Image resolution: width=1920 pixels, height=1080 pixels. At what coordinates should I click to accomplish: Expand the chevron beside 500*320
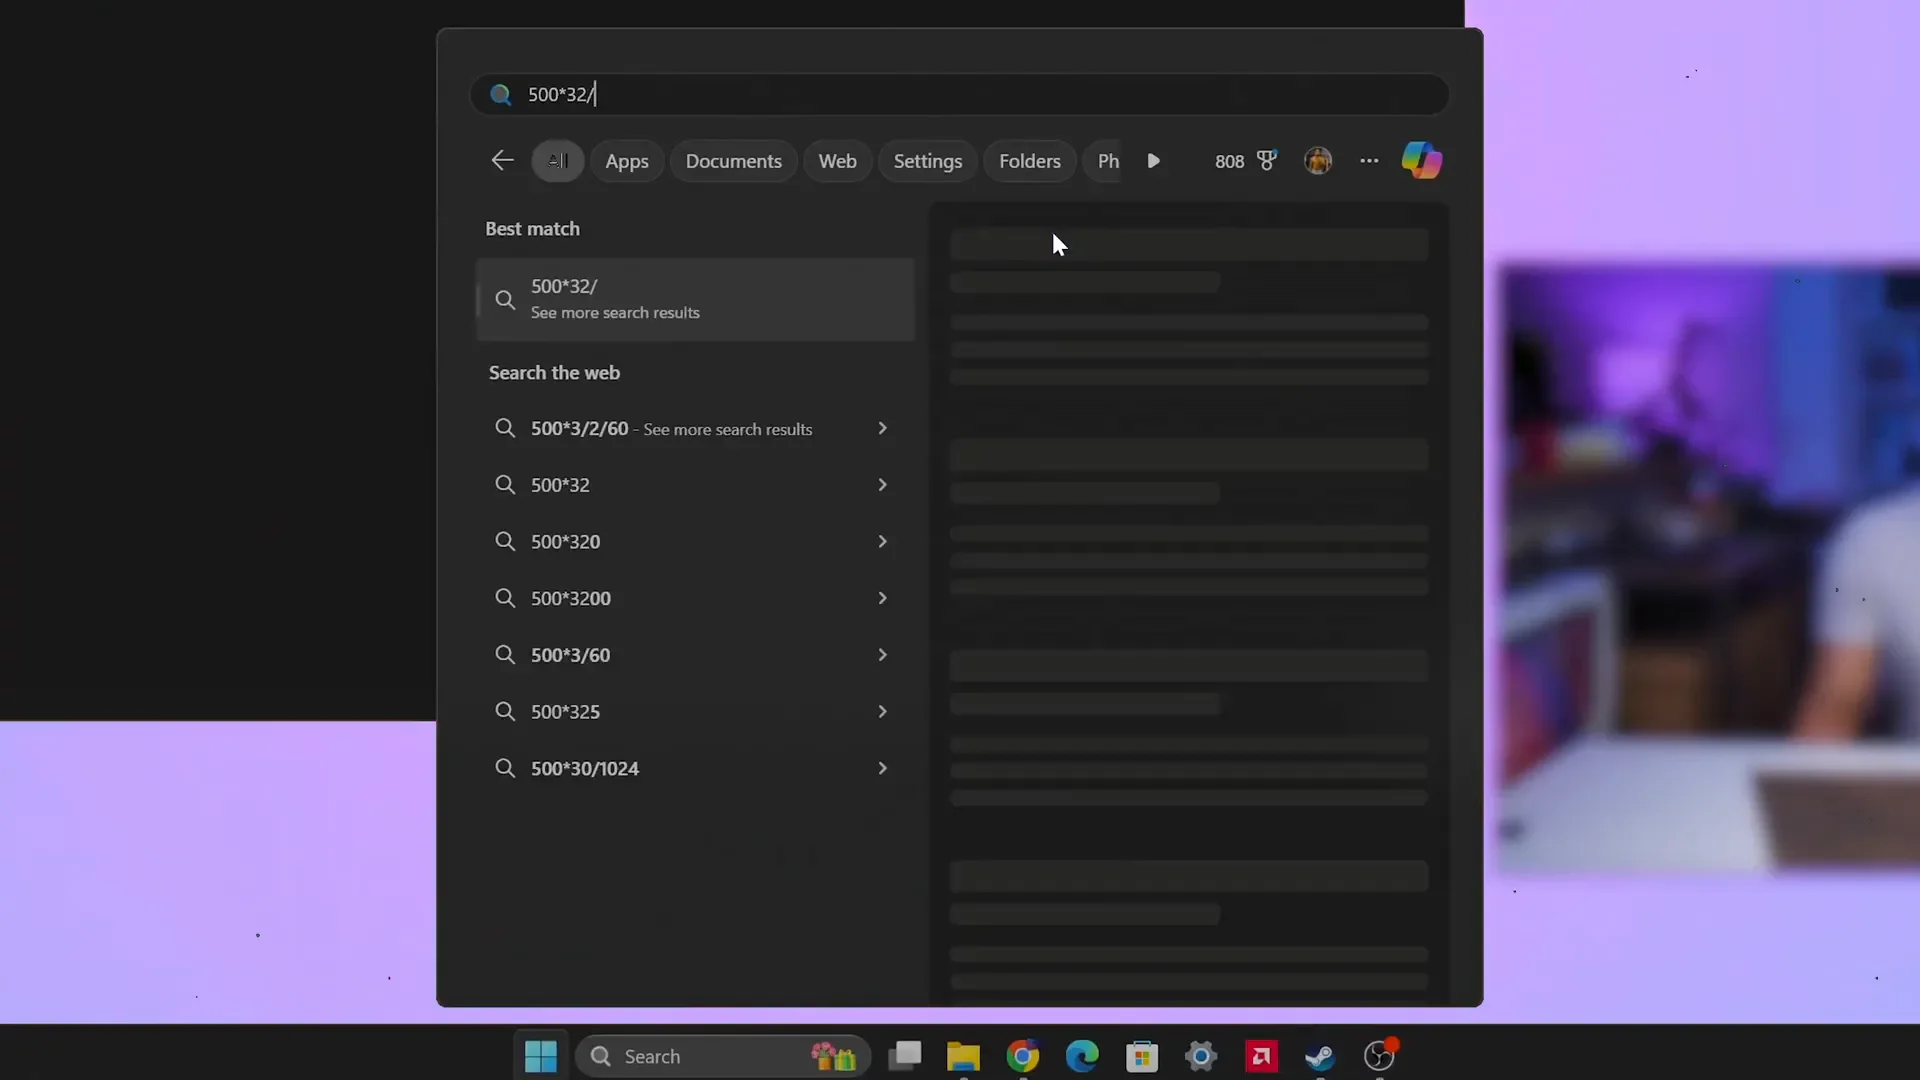[x=882, y=541]
